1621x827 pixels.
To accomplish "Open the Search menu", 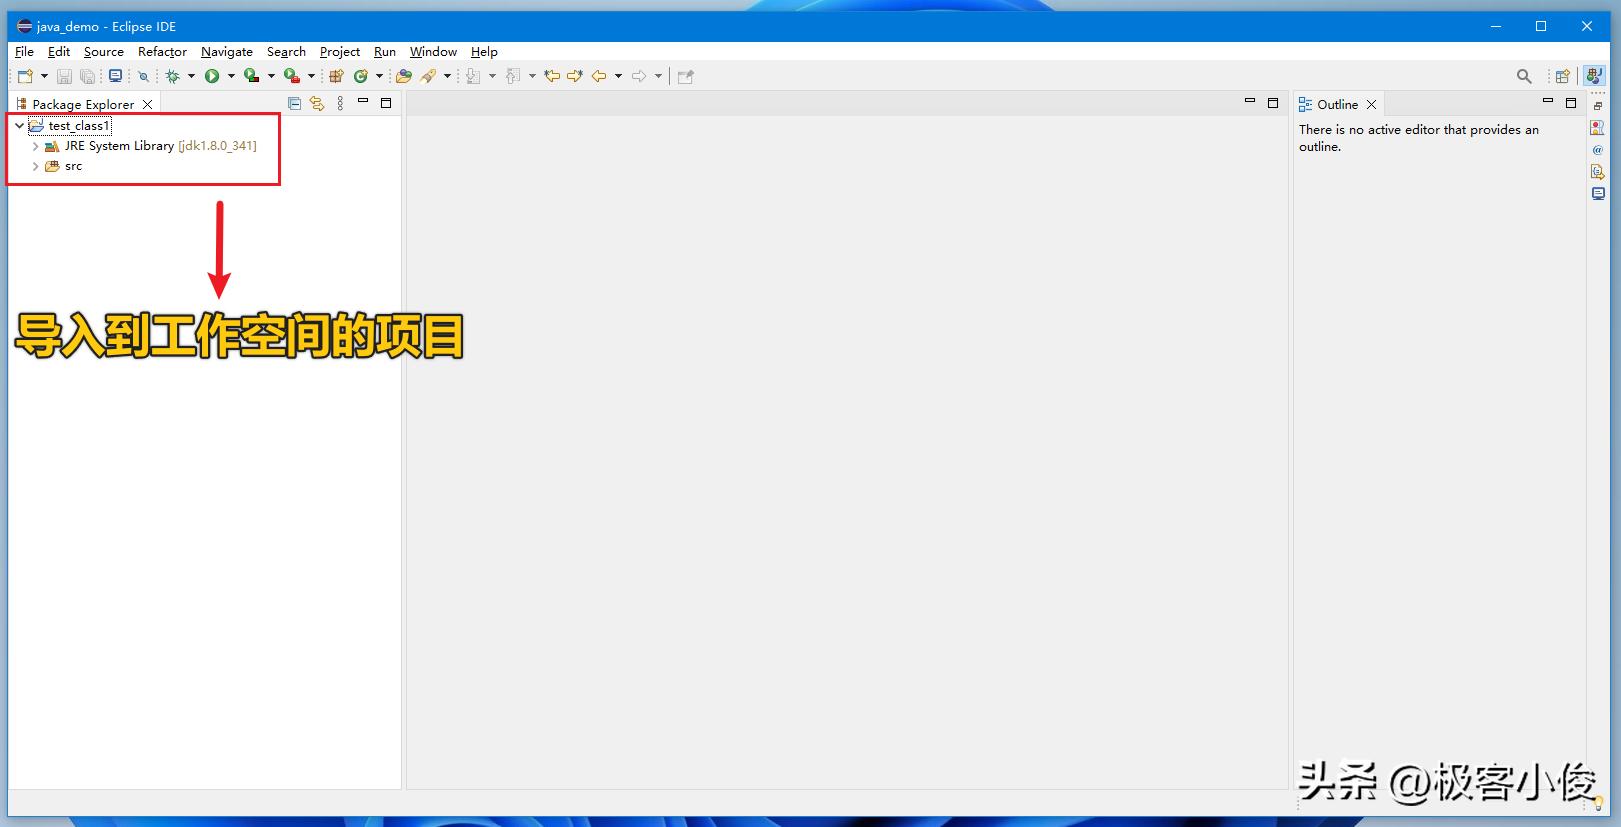I will point(286,52).
